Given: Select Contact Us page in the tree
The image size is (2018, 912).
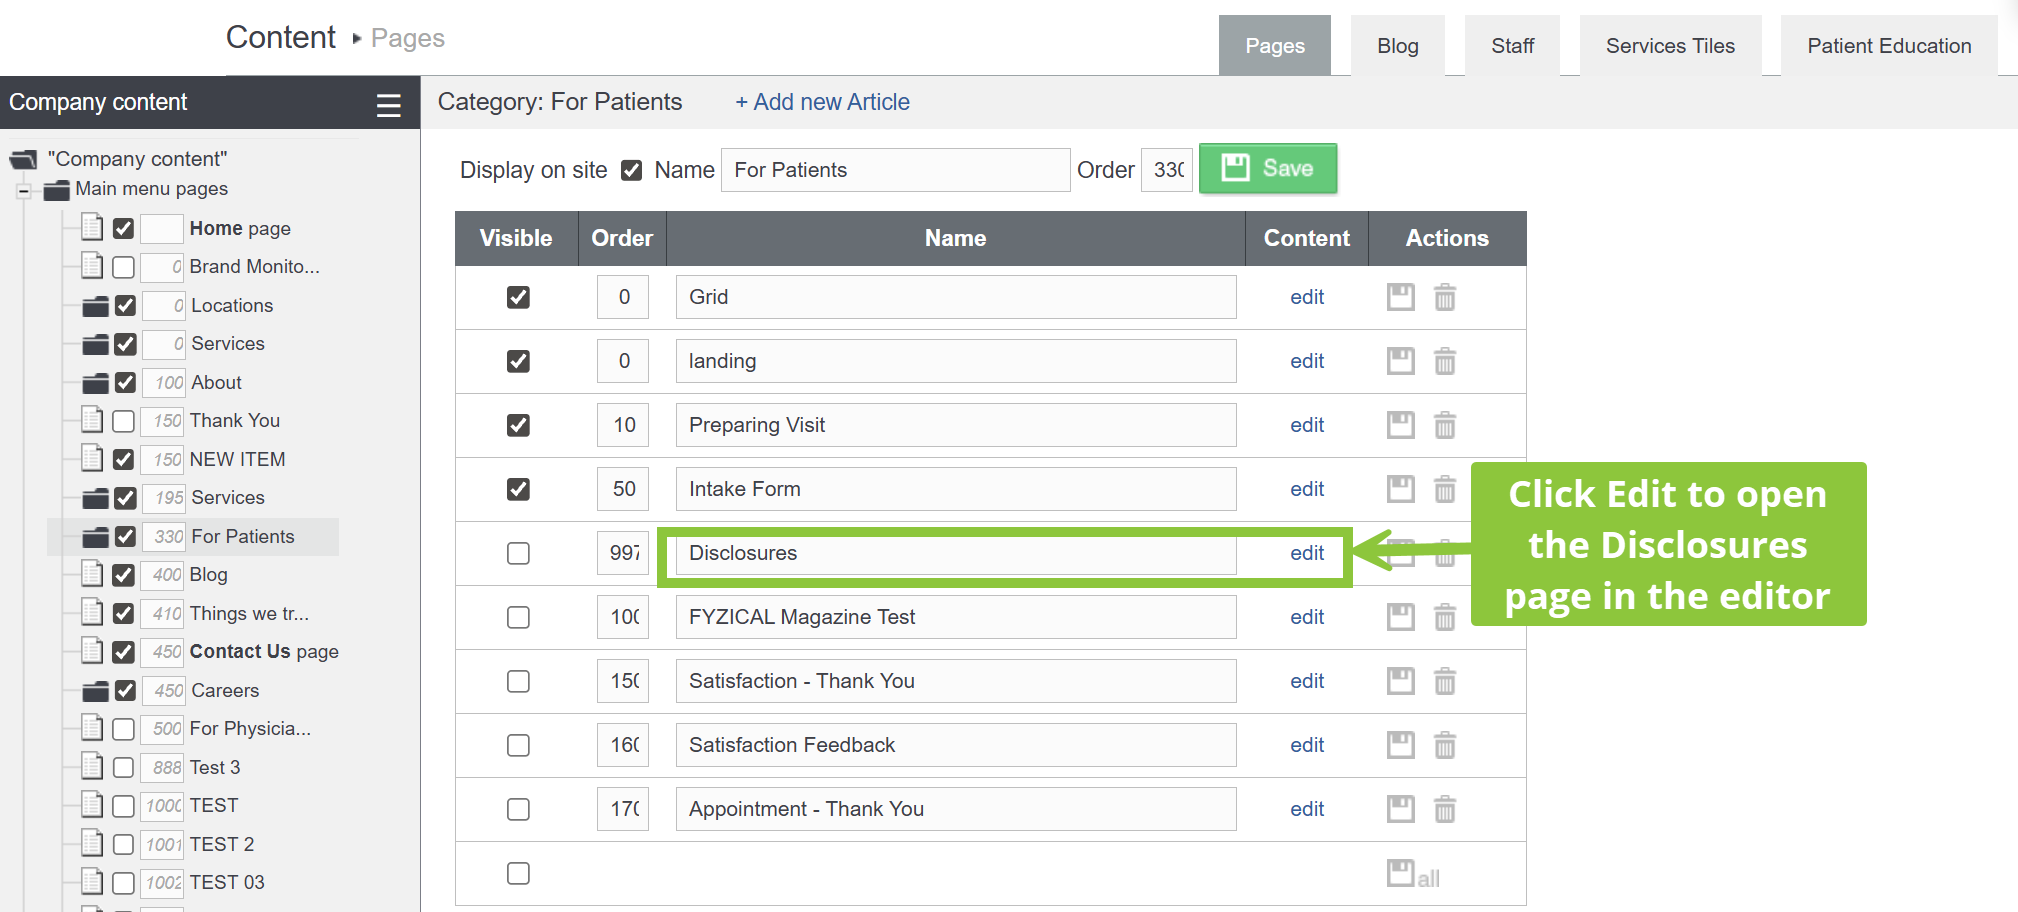Looking at the screenshot, I should pyautogui.click(x=264, y=652).
